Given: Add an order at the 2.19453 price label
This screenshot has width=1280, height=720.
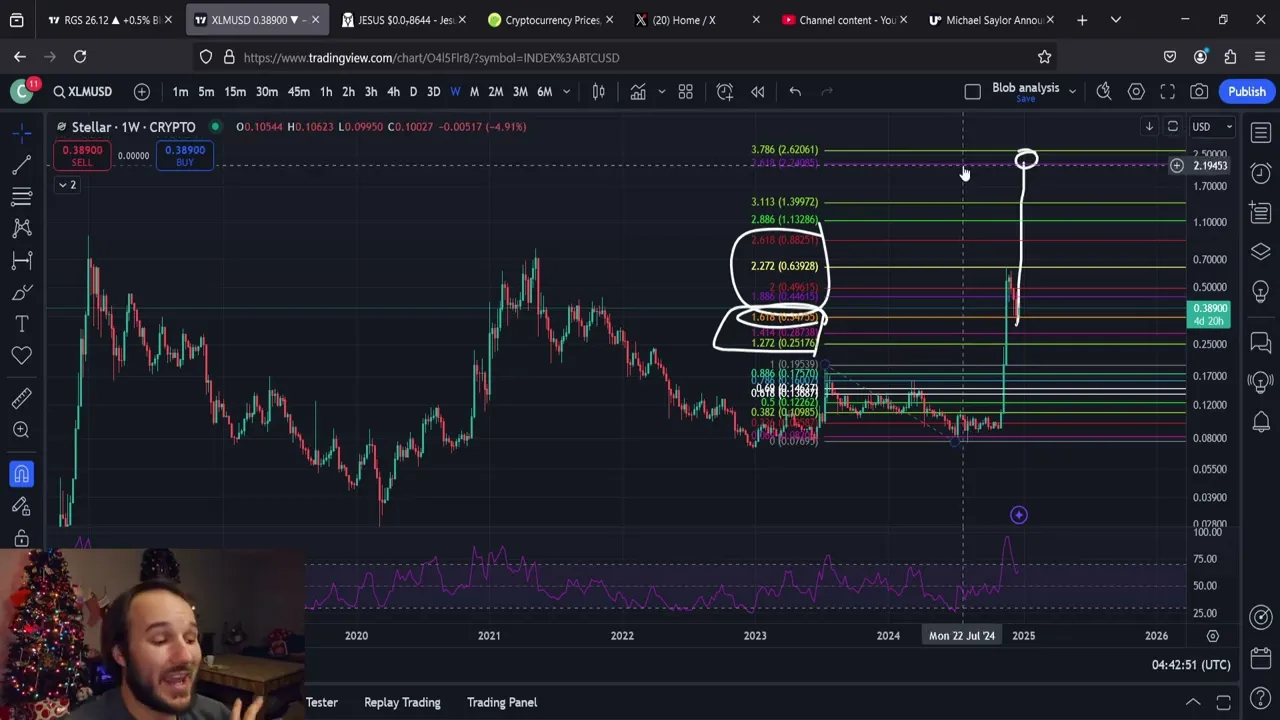Looking at the screenshot, I should (1177, 166).
